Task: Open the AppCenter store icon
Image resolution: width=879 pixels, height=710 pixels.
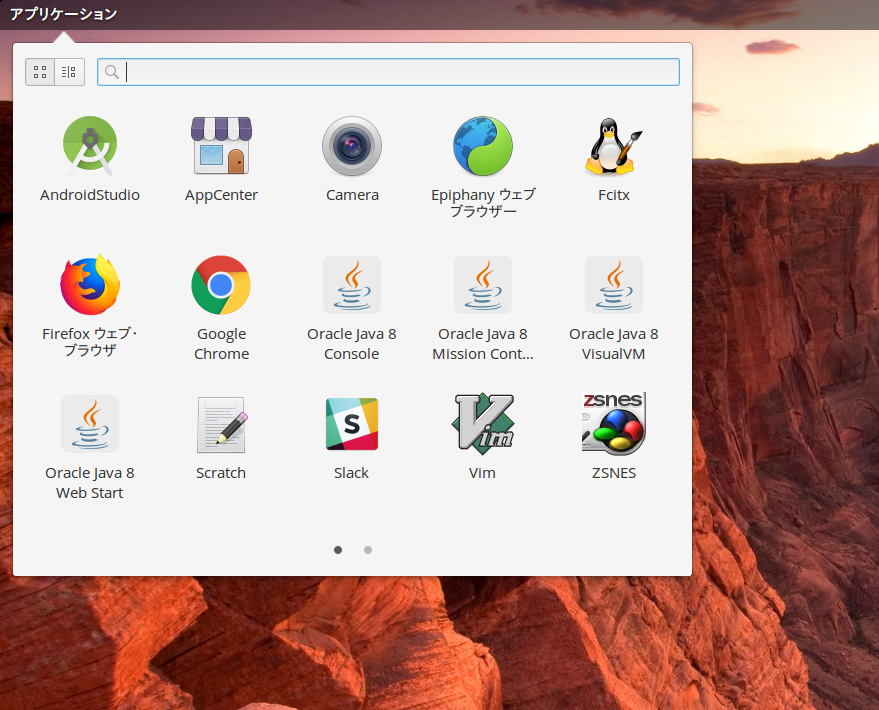Action: (x=221, y=146)
